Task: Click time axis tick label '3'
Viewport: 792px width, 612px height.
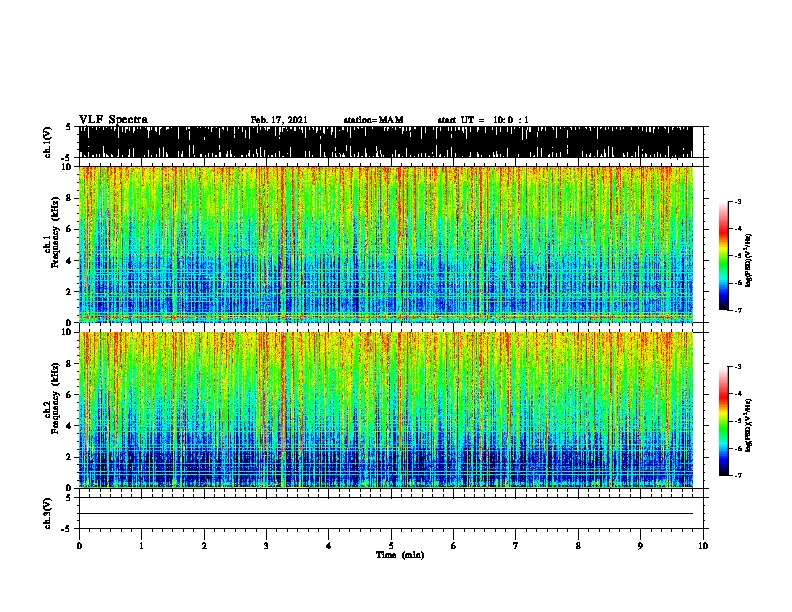Action: 266,546
